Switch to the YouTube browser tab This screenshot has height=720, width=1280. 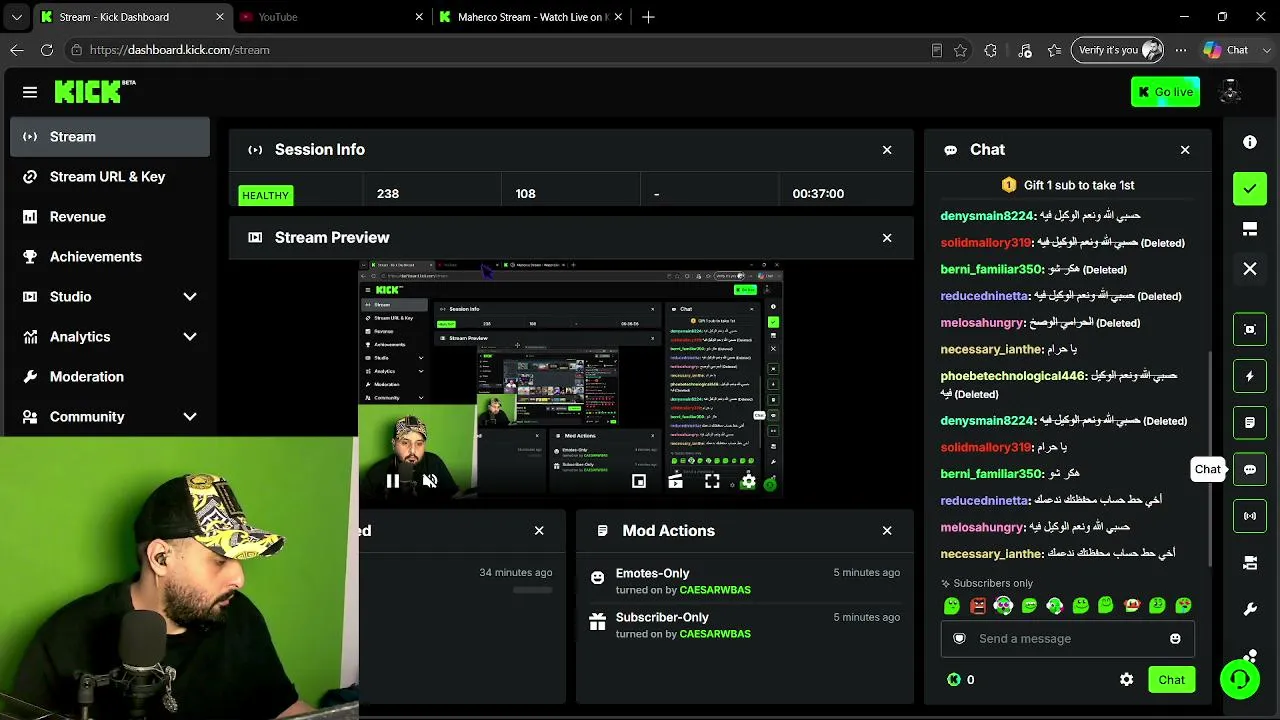(332, 17)
